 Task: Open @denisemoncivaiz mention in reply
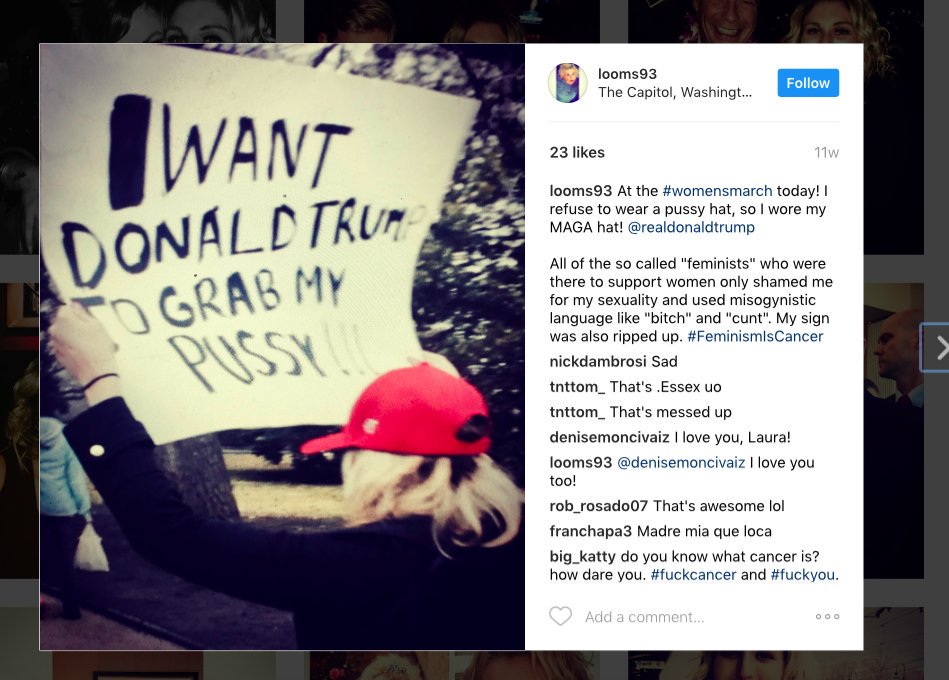(681, 463)
